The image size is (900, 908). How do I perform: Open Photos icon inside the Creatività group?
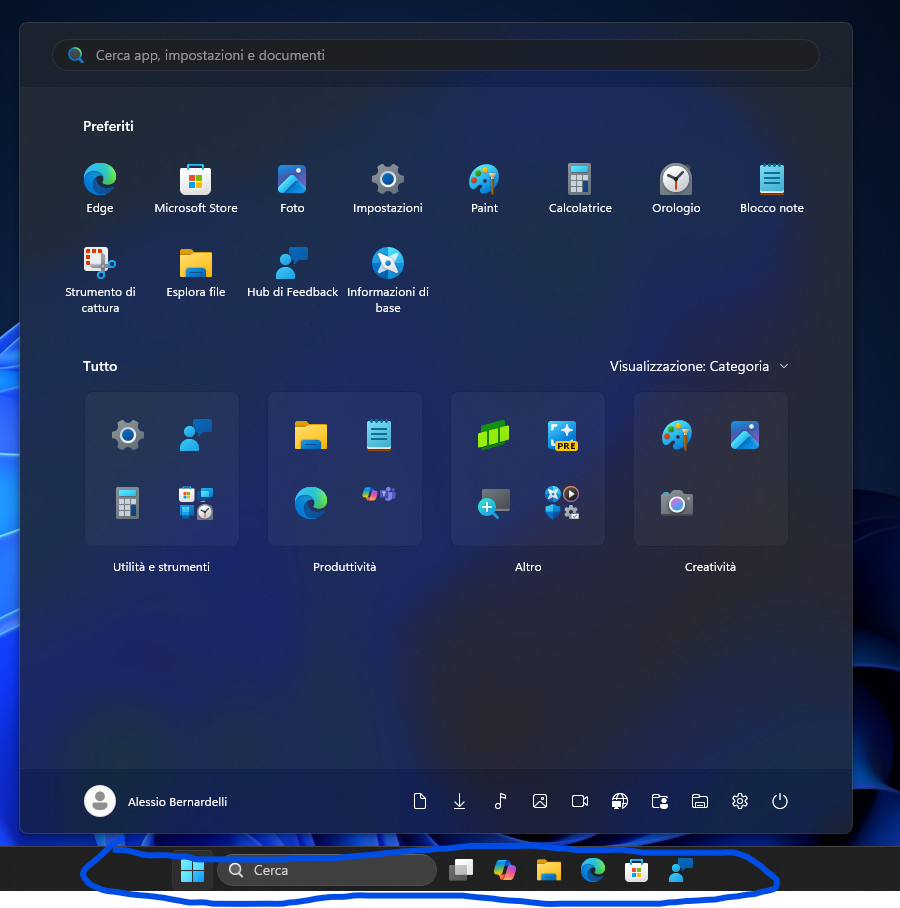[745, 435]
